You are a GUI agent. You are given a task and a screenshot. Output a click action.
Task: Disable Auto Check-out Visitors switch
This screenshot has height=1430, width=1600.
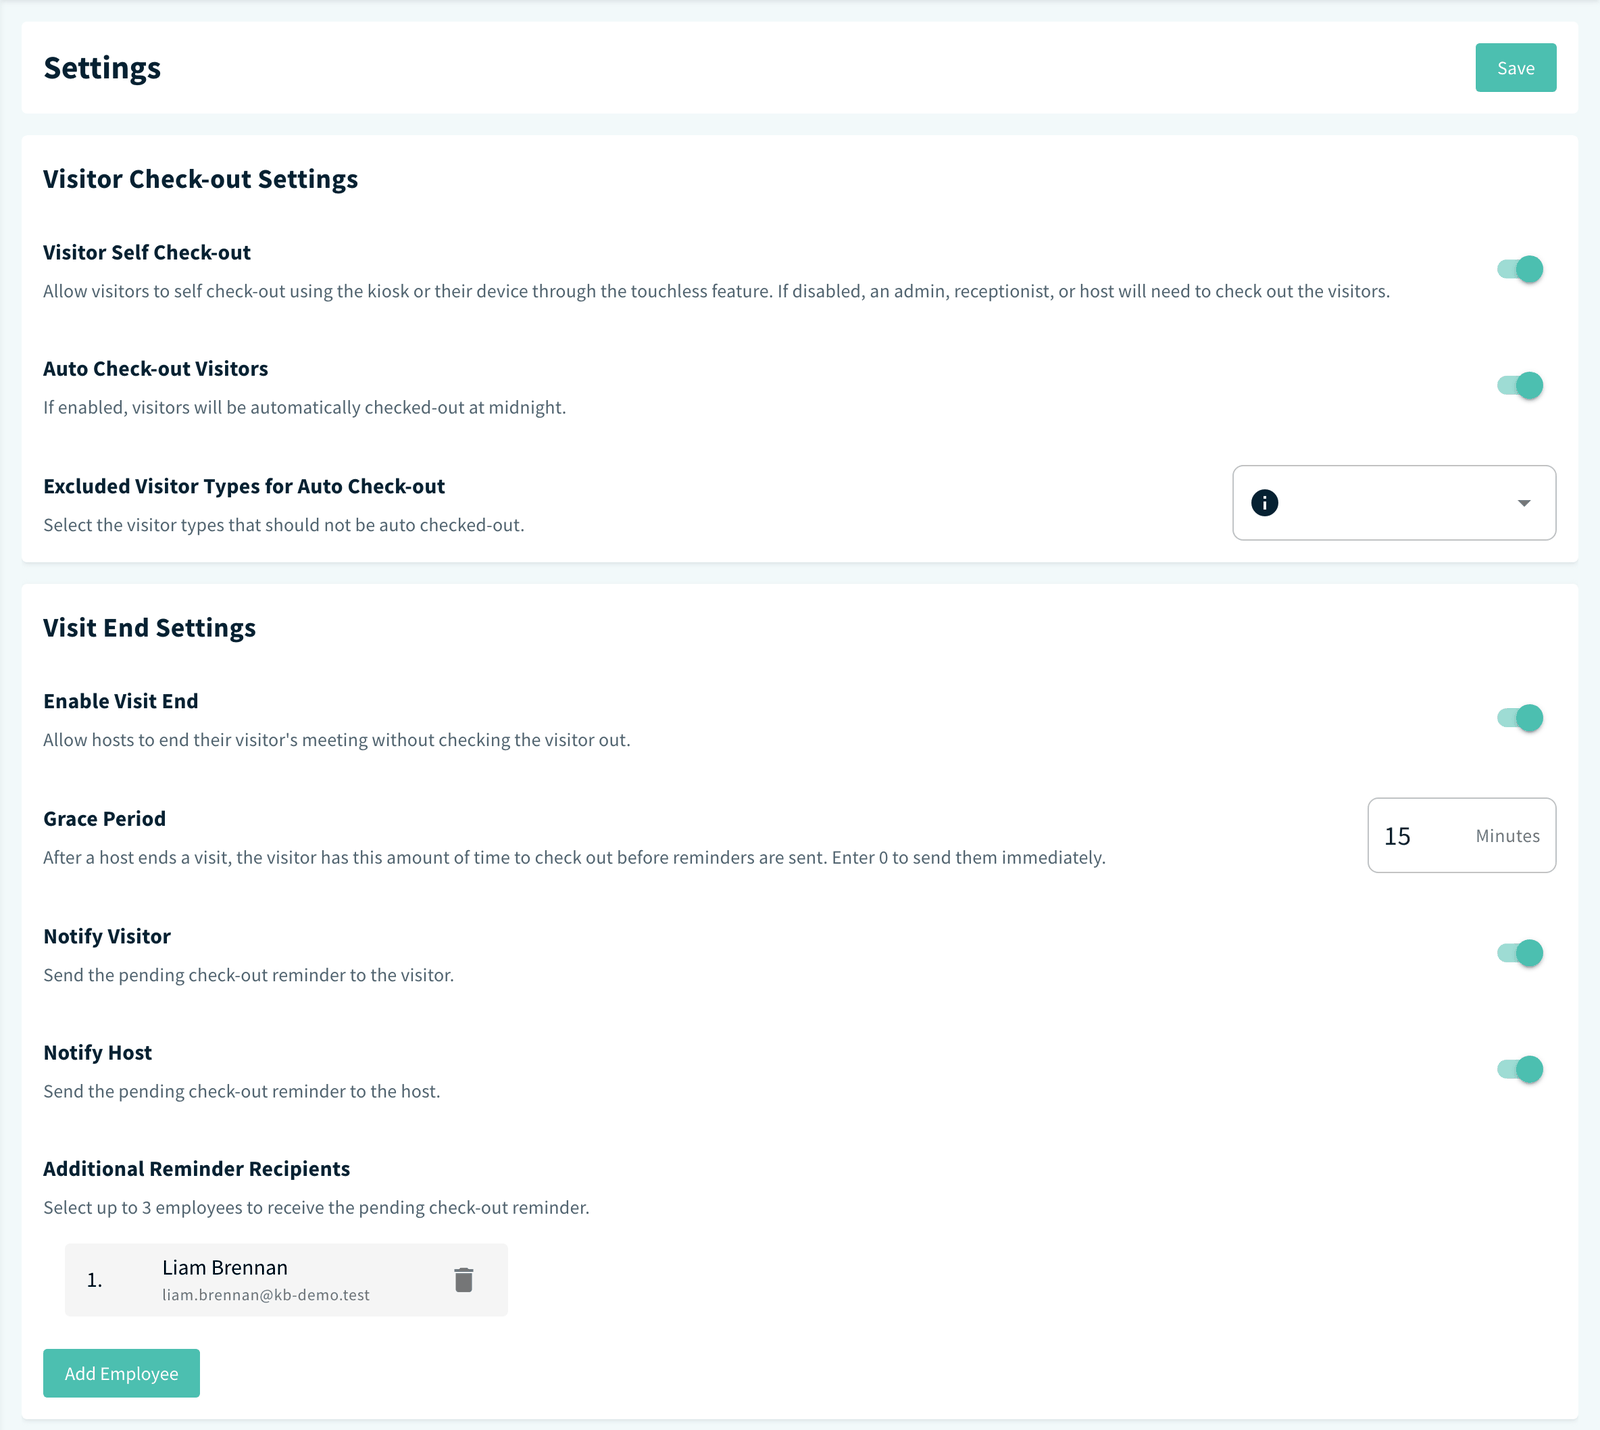1520,385
